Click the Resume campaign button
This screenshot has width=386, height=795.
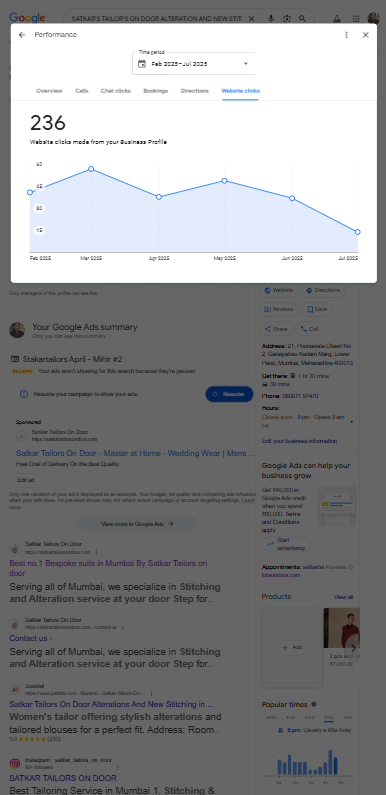[229, 394]
